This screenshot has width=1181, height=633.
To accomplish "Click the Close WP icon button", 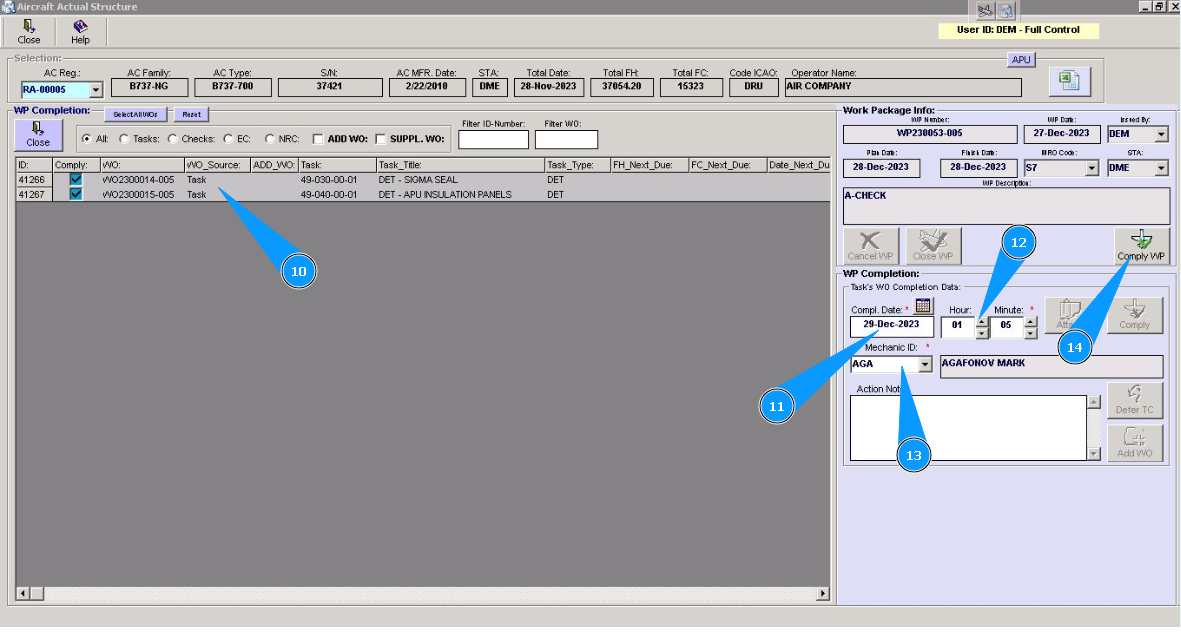I will (933, 246).
